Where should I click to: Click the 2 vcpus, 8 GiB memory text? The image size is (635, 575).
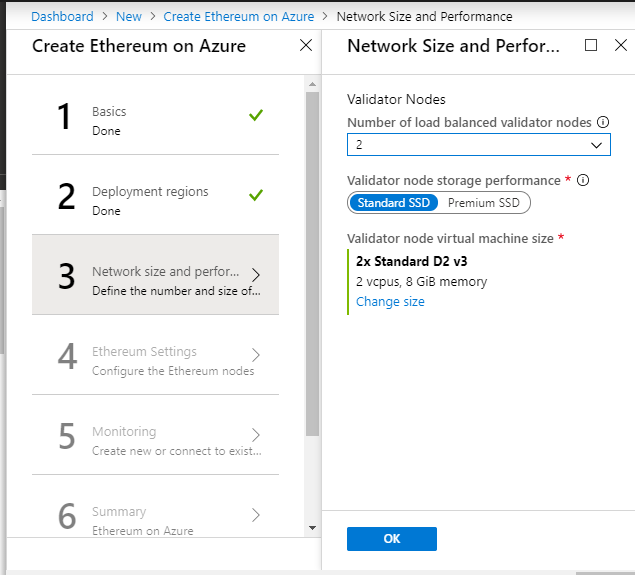[421, 281]
